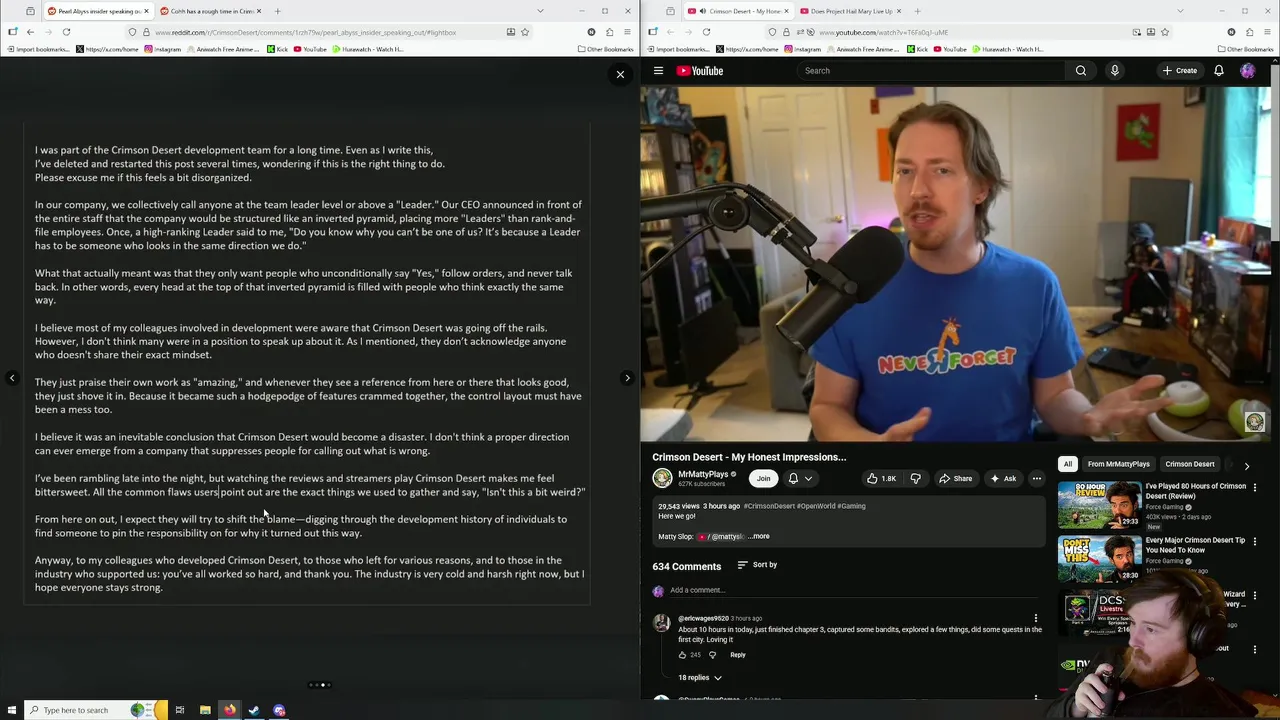Image resolution: width=1280 pixels, height=720 pixels.
Task: Share the Crimson Desert video
Action: point(955,478)
